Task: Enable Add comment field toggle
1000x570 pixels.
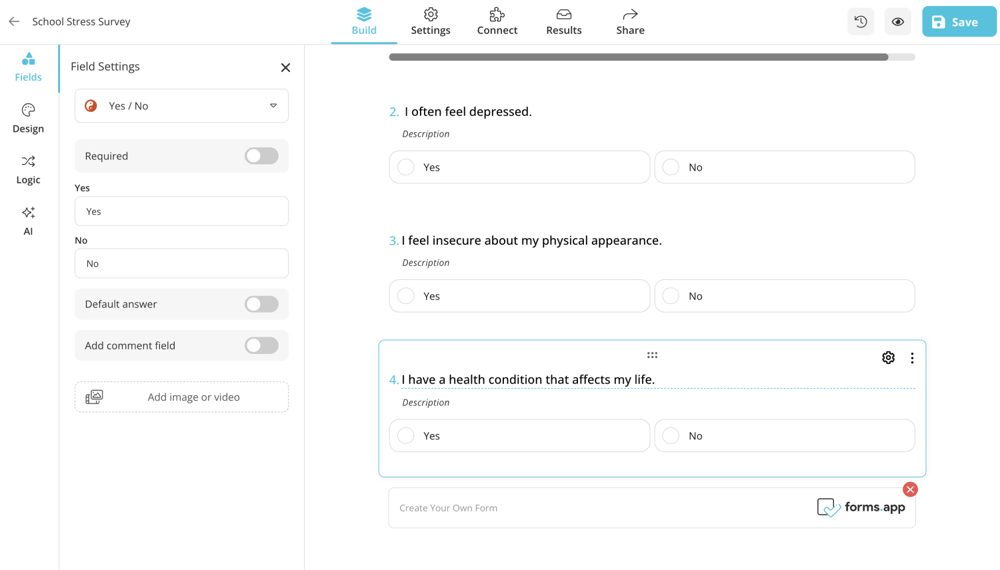Action: coord(261,346)
